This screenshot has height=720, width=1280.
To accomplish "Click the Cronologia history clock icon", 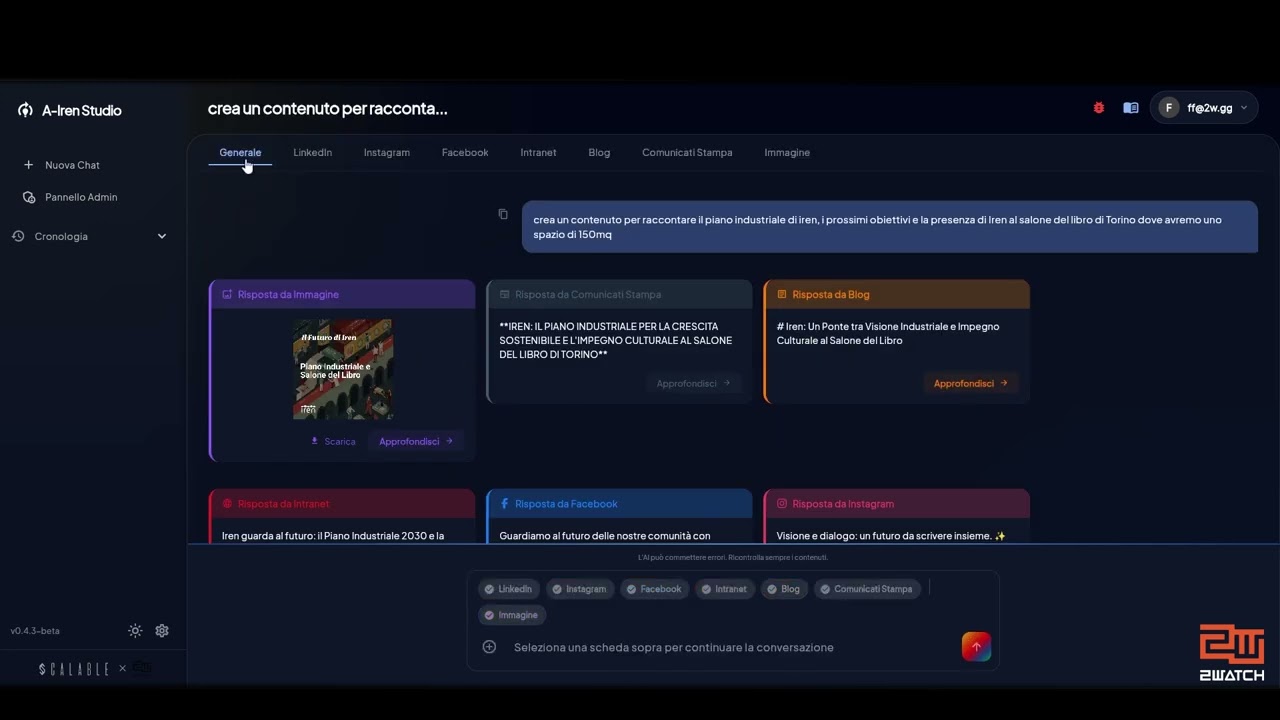I will [x=18, y=236].
